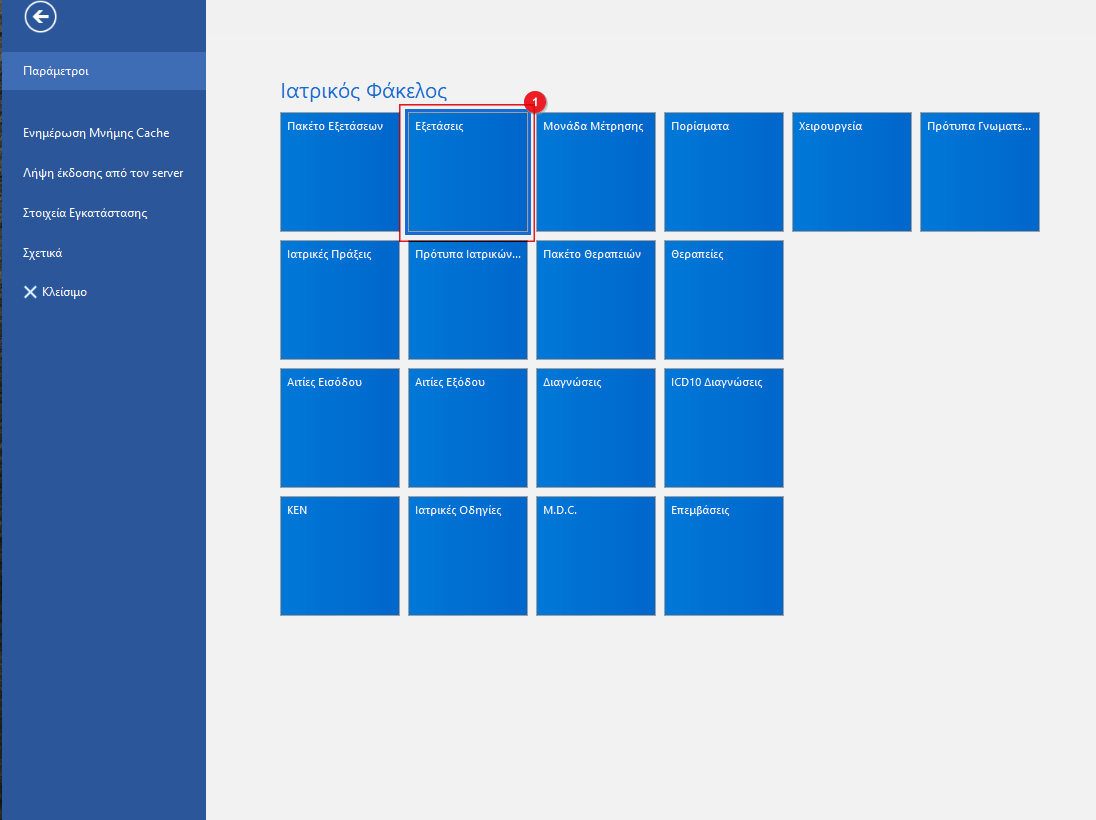This screenshot has height=820, width=1096.
Task: Click the Επεμβάσεις tile
Action: [724, 556]
